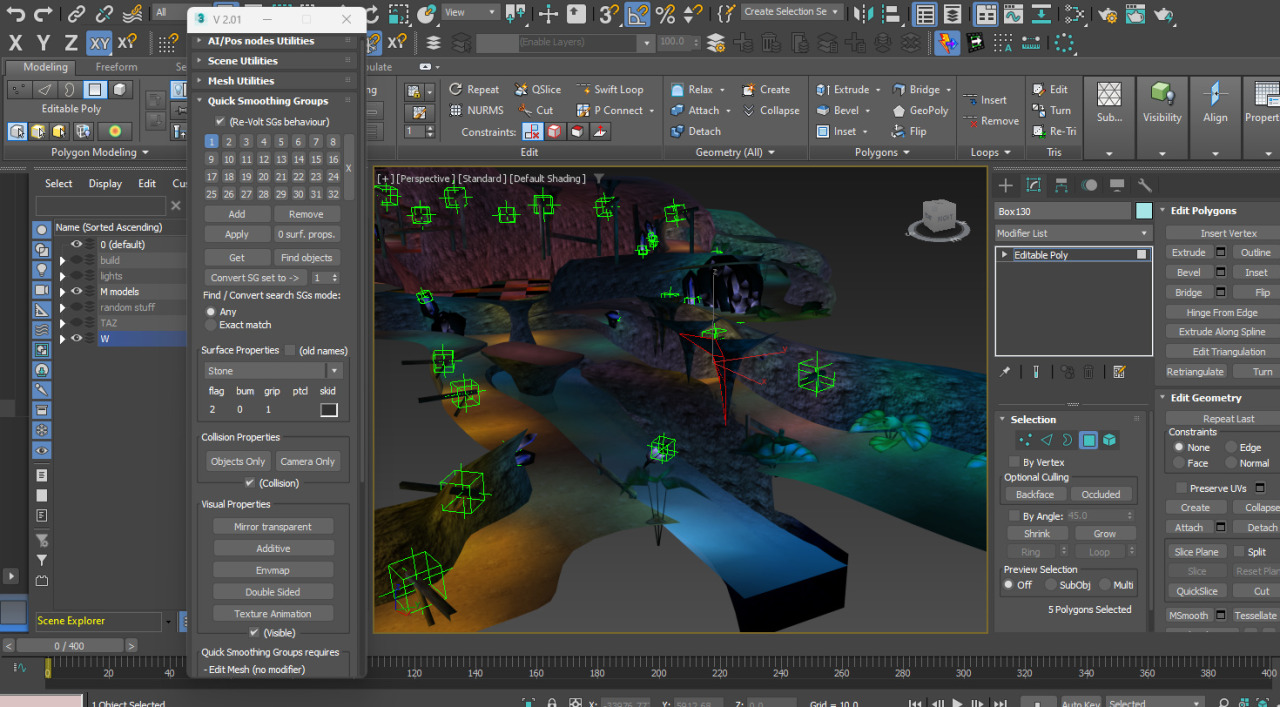The image size is (1280, 707).
Task: Toggle Re-Volt SGs behaviour checkbox
Action: point(220,121)
